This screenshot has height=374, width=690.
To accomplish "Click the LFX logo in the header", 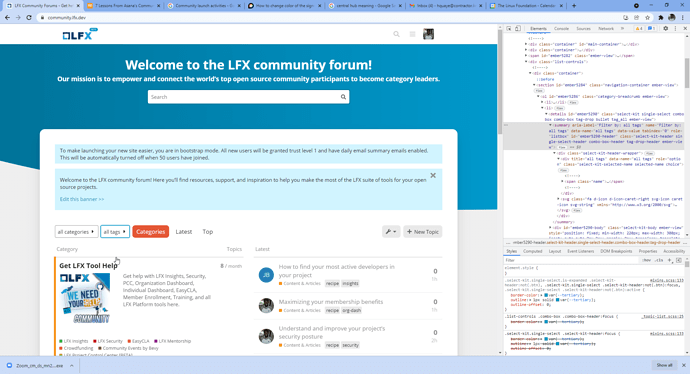I will pos(80,34).
